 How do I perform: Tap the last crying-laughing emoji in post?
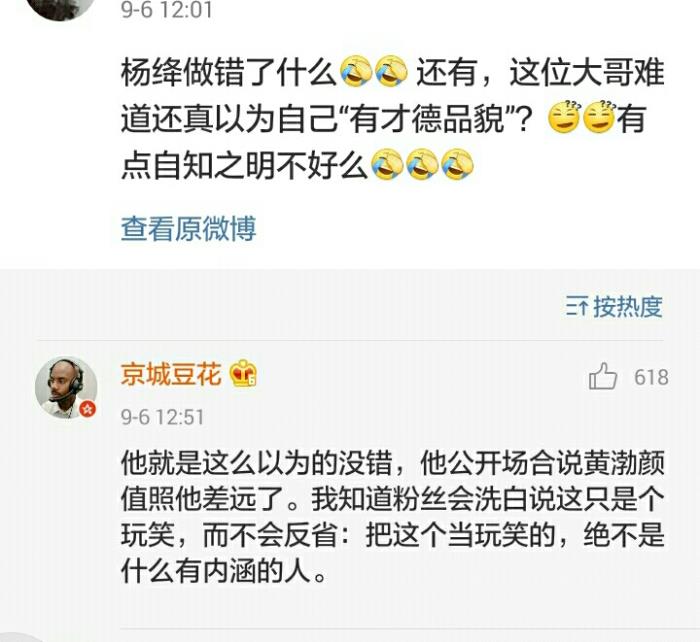coord(457,164)
